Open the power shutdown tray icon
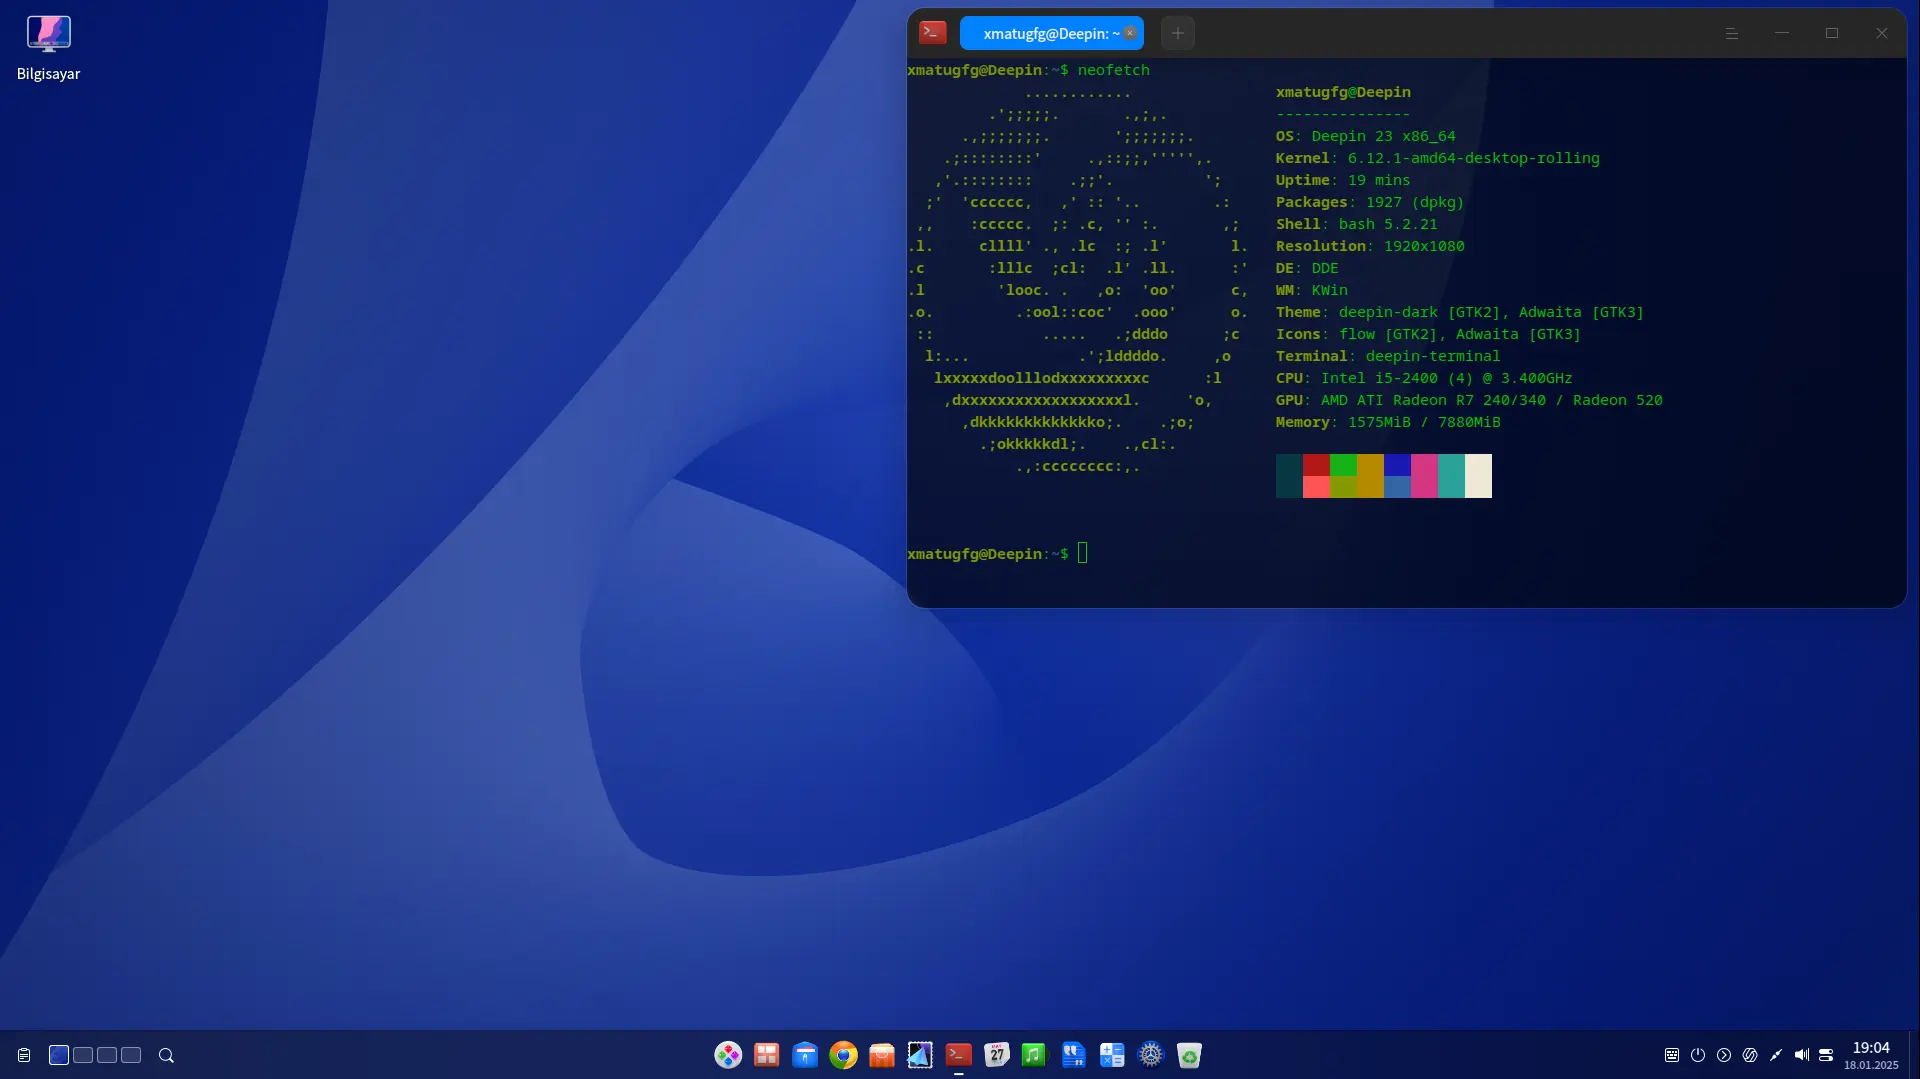Viewport: 1920px width, 1079px height. tap(1698, 1055)
